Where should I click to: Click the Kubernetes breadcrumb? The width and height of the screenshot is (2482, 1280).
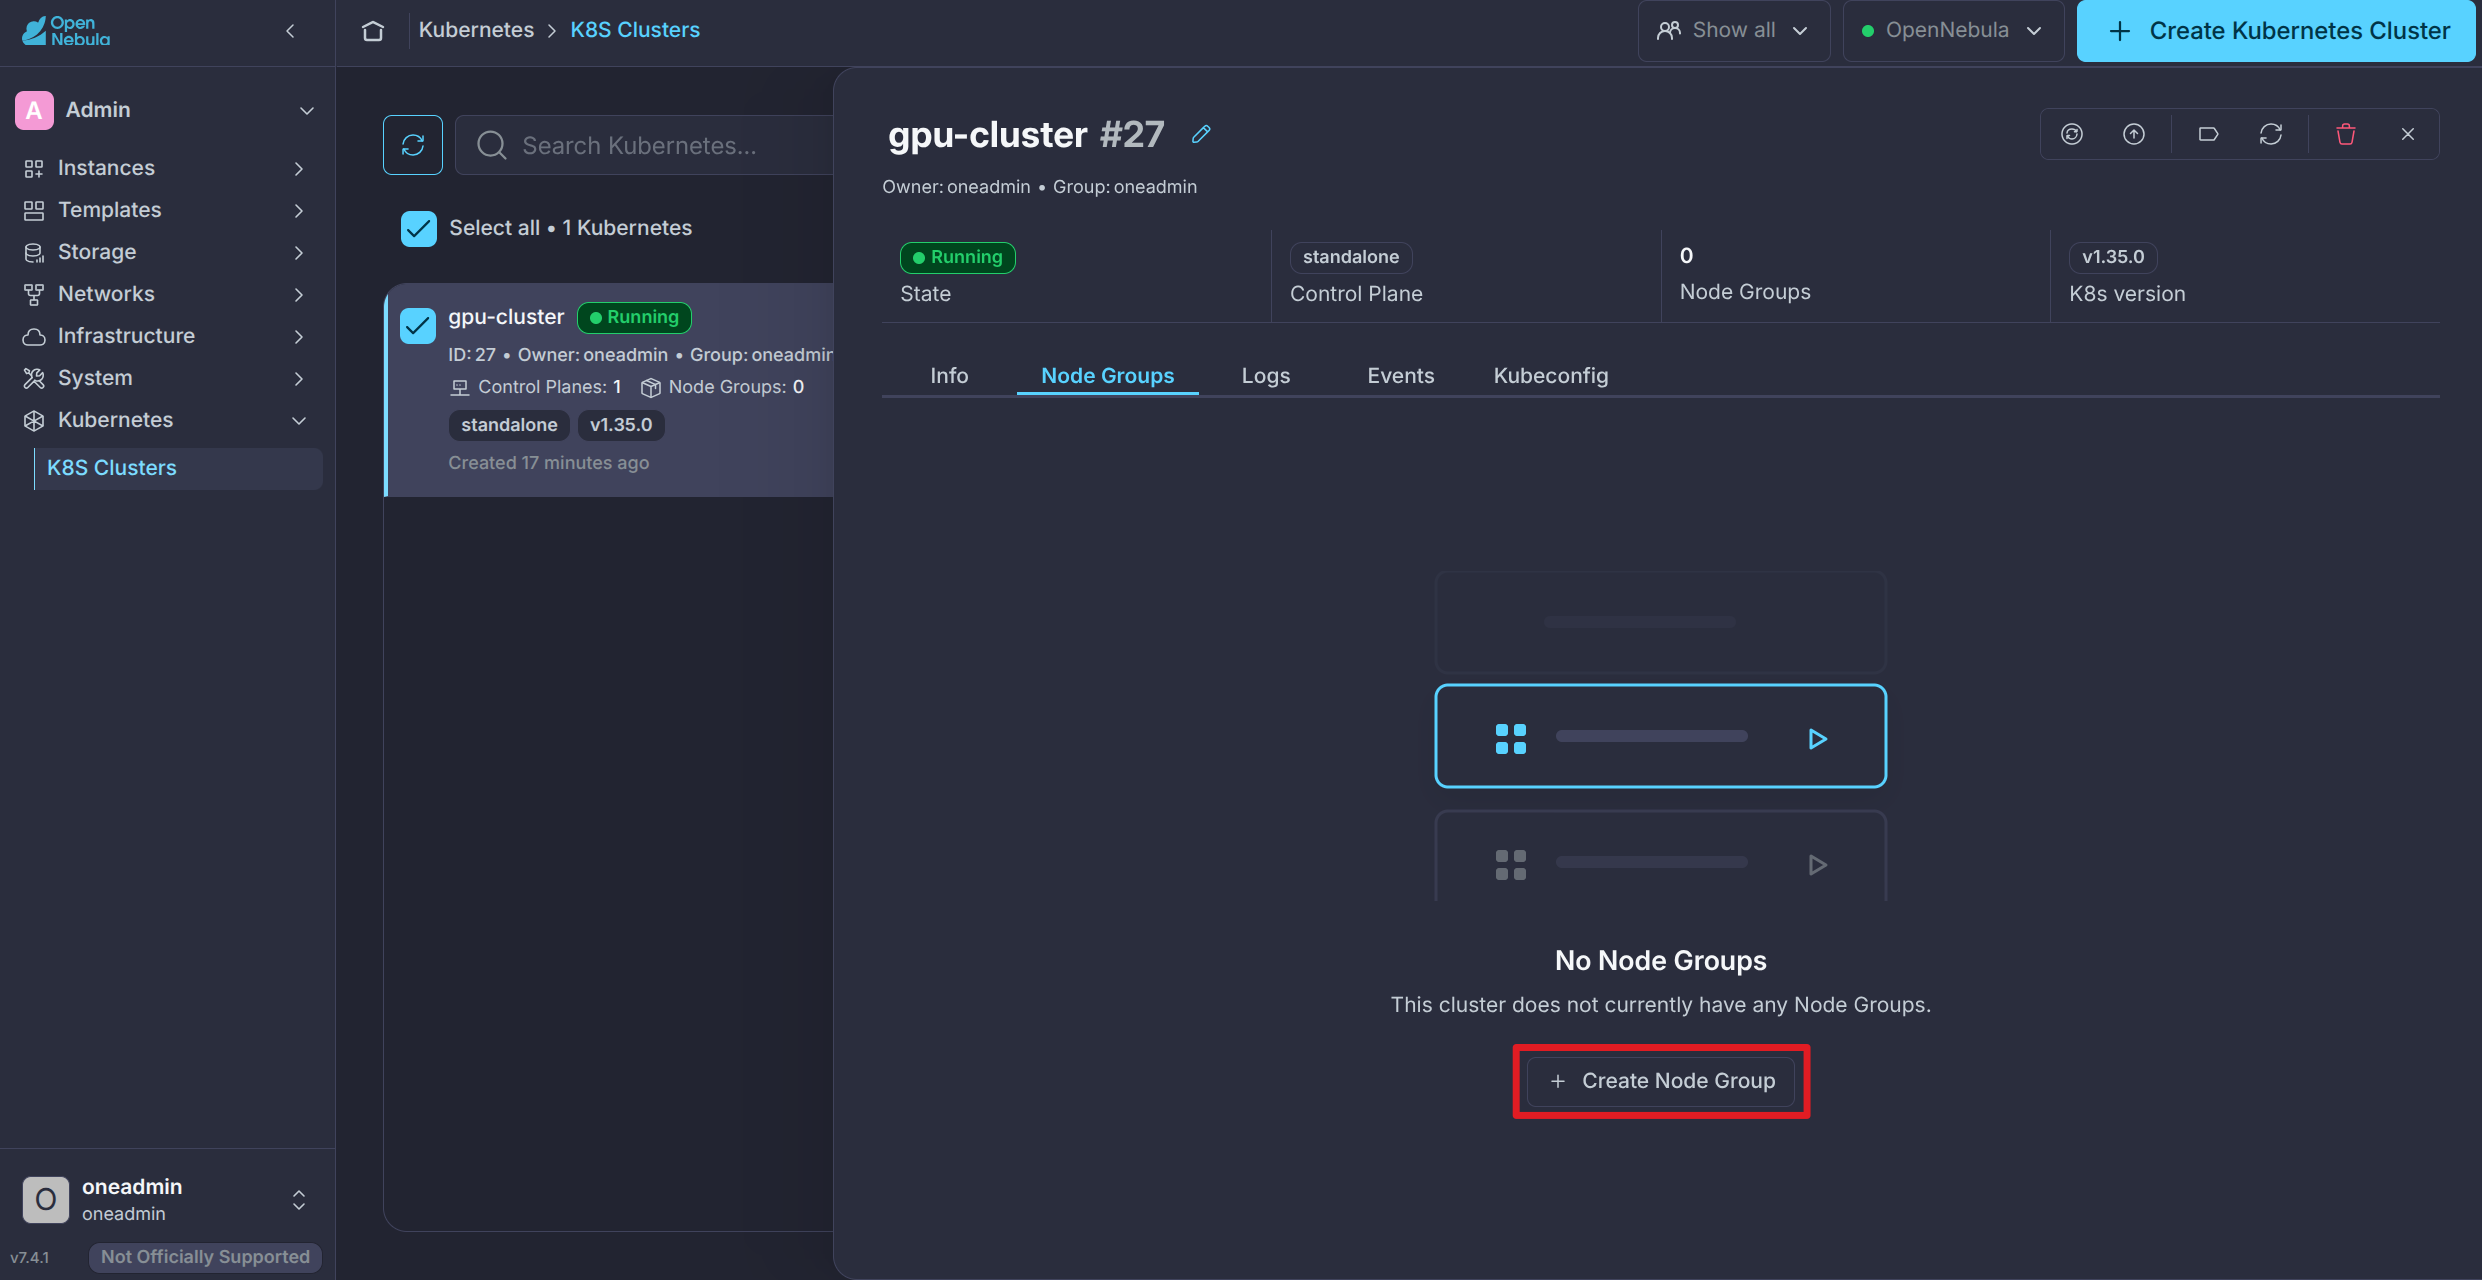(476, 30)
